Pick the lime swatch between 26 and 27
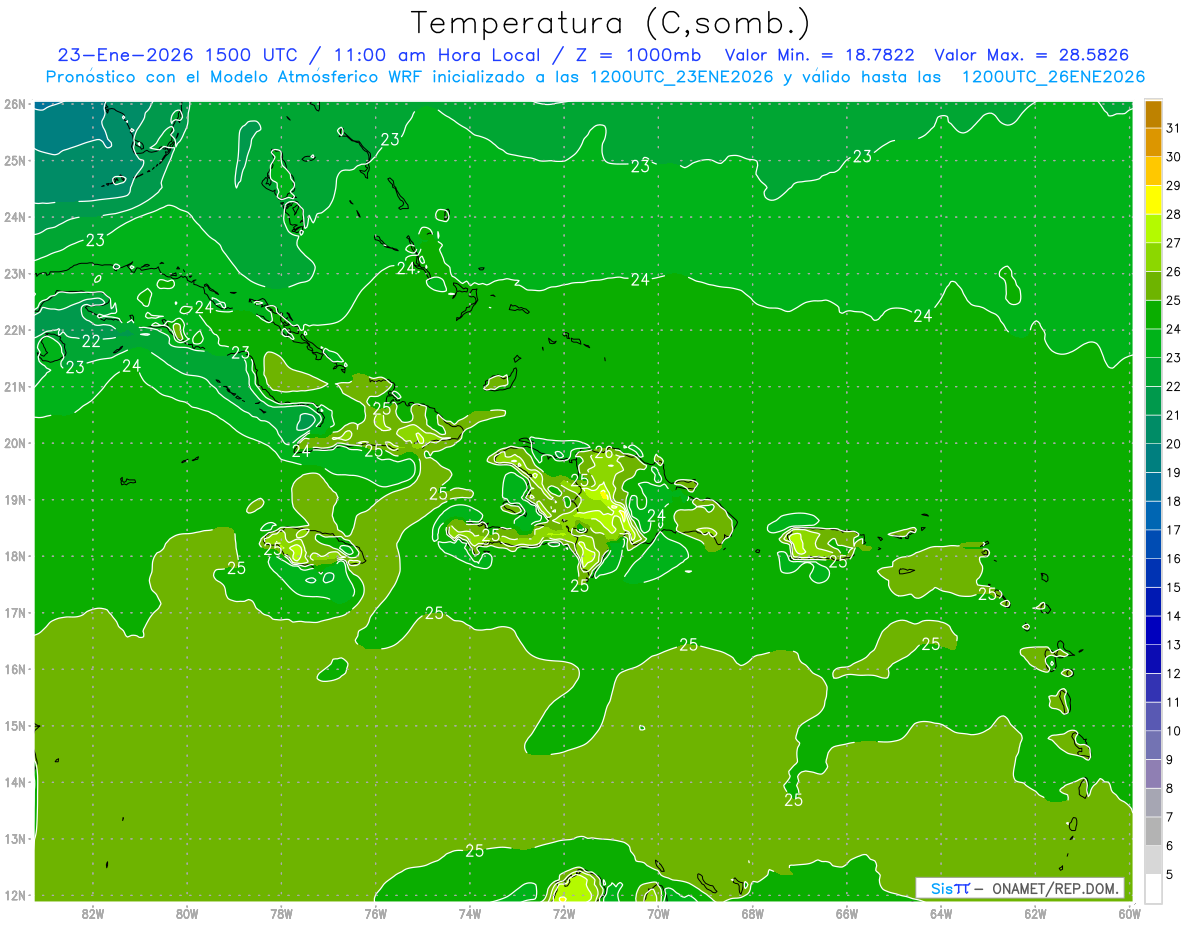The image size is (1200, 927). tap(1153, 257)
